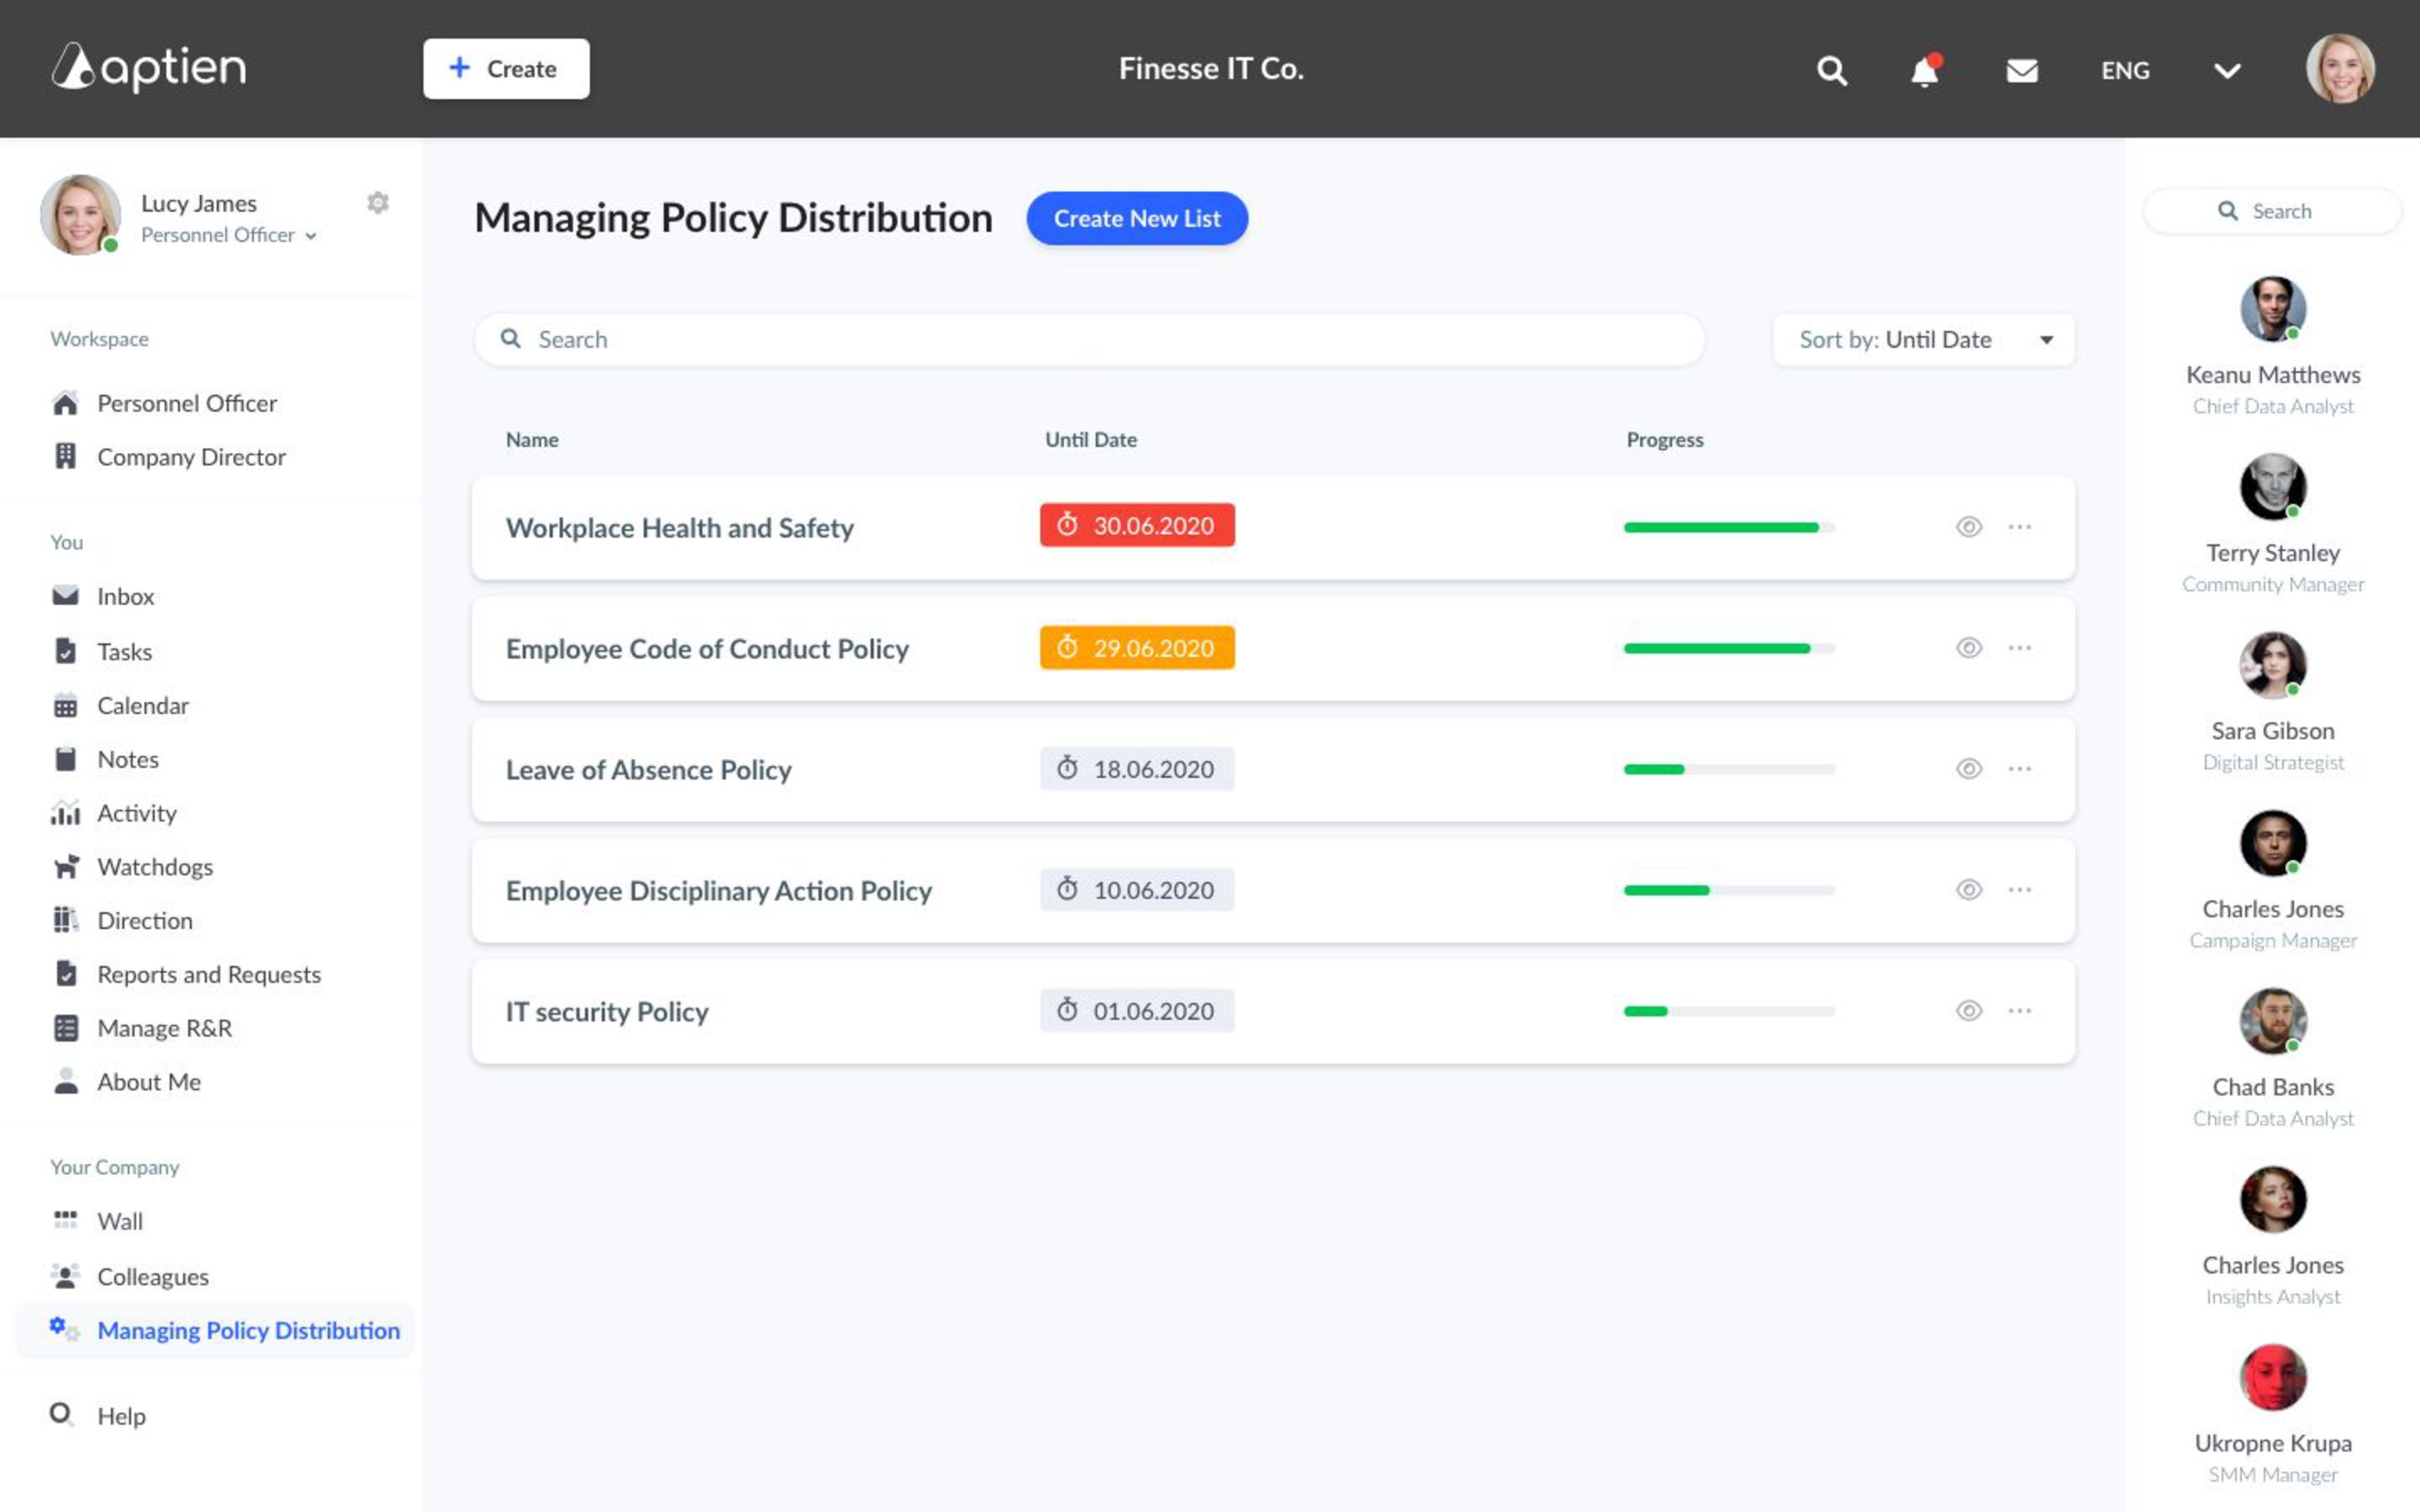This screenshot has width=2420, height=1512.
Task: Show details for Workplace Health and Safety
Action: pyautogui.click(x=1969, y=527)
